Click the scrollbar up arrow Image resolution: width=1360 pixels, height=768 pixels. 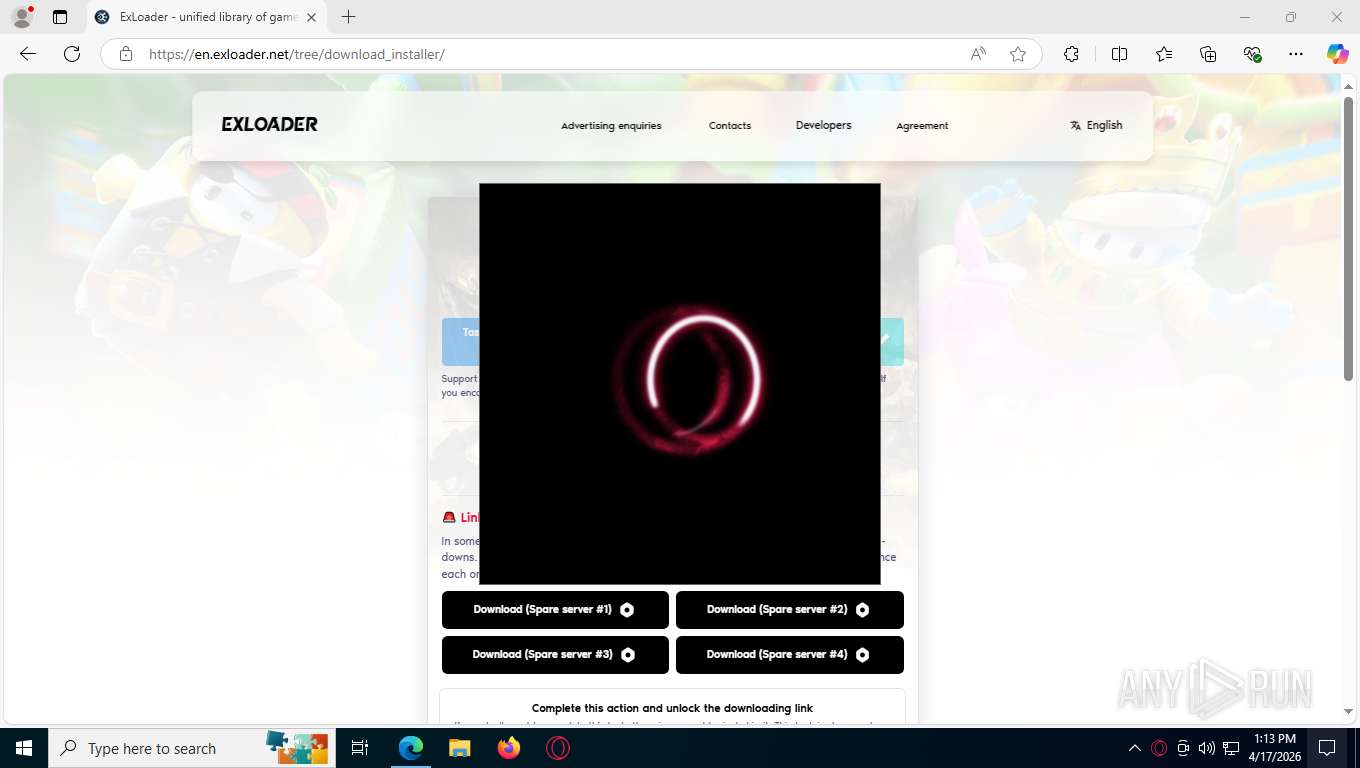point(1348,86)
